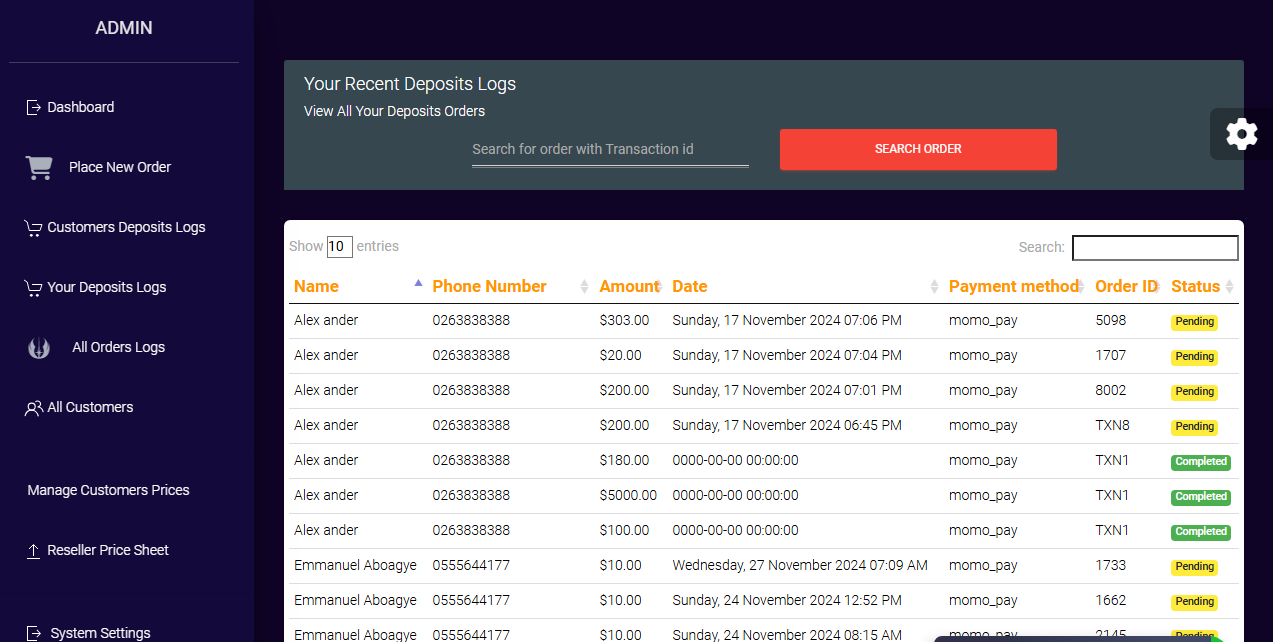The height and width of the screenshot is (642, 1273).
Task: Click order ID 5098
Action: pos(1110,320)
